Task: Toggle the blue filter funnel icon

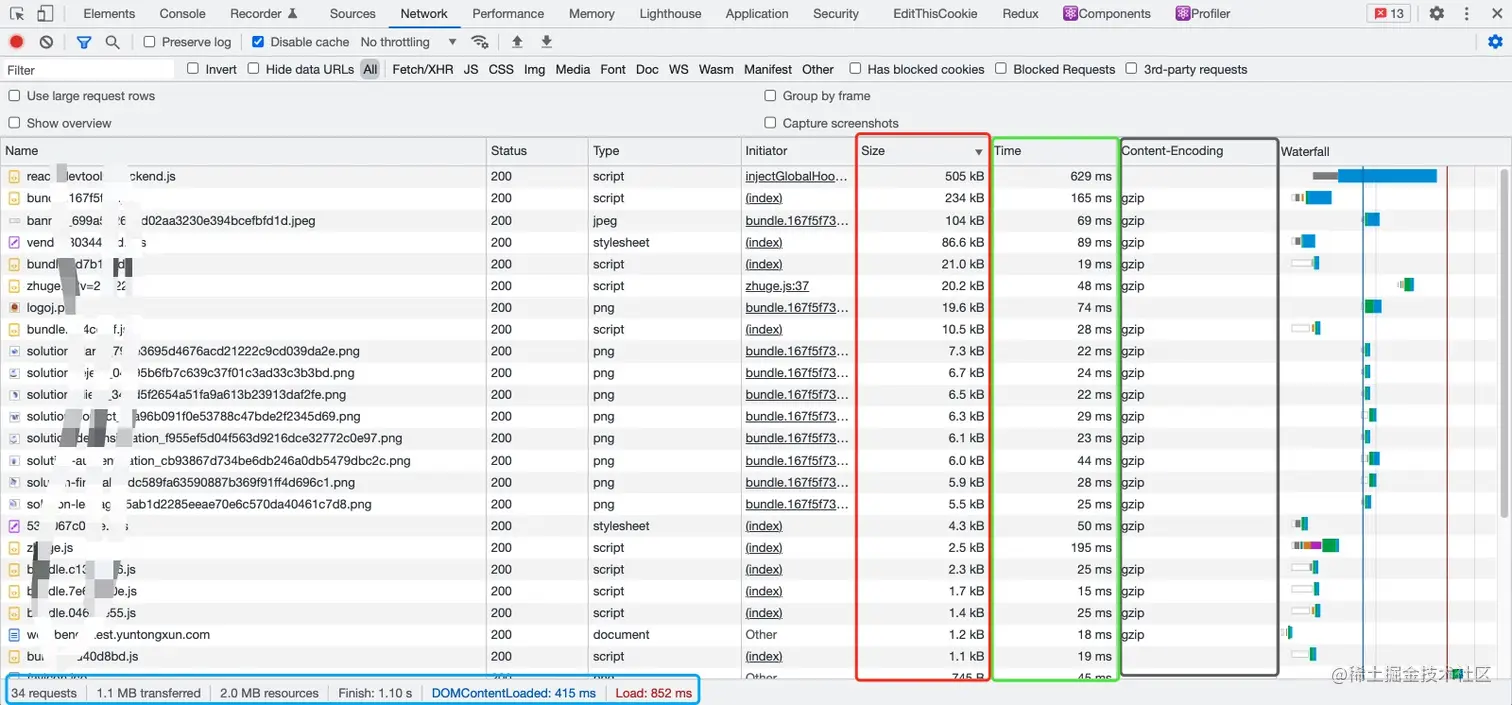Action: tap(84, 42)
